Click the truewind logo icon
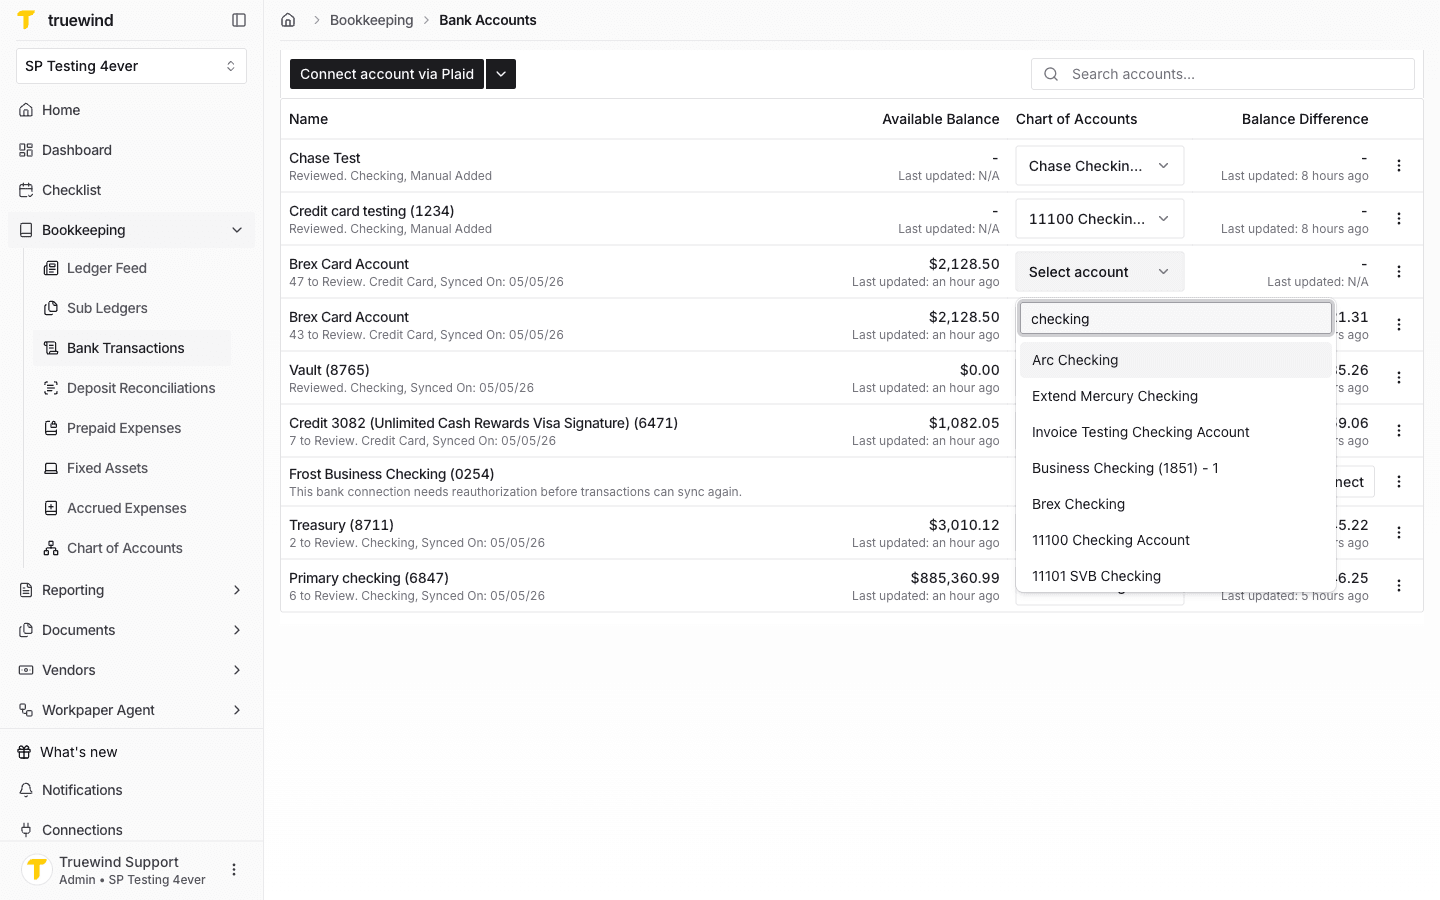The height and width of the screenshot is (900, 1440). tap(26, 20)
